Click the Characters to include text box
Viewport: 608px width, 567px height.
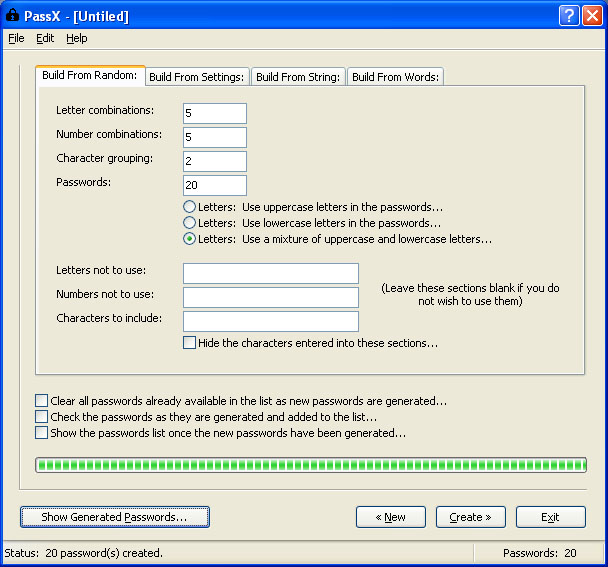click(x=270, y=321)
